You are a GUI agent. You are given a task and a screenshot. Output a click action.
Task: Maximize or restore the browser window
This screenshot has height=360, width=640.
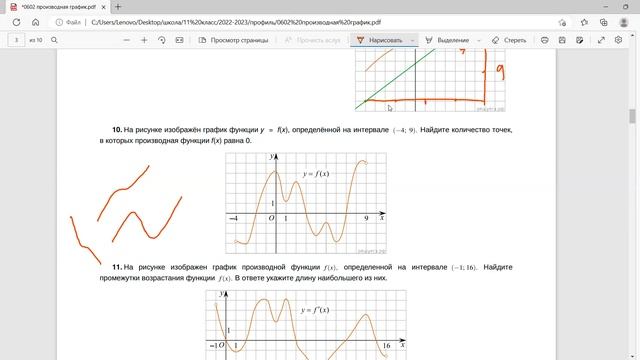[x=626, y=7]
